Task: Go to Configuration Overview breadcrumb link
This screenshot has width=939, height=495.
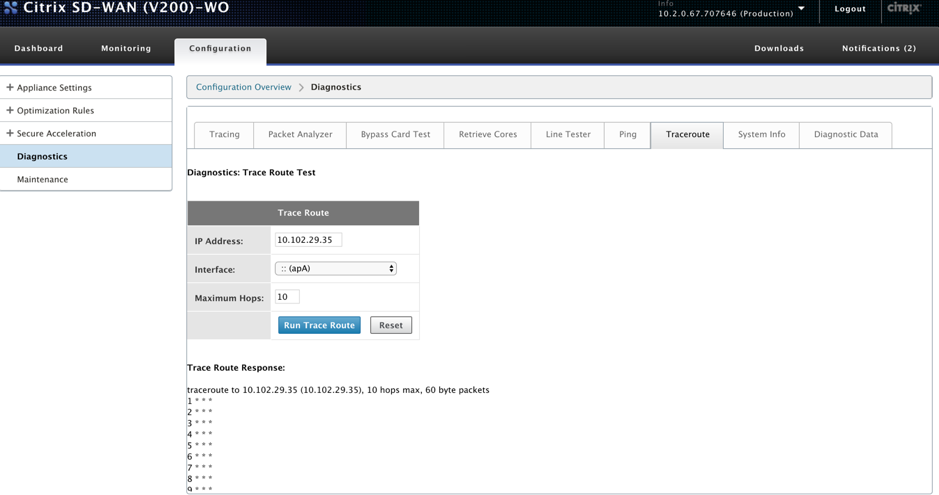Action: pos(243,87)
